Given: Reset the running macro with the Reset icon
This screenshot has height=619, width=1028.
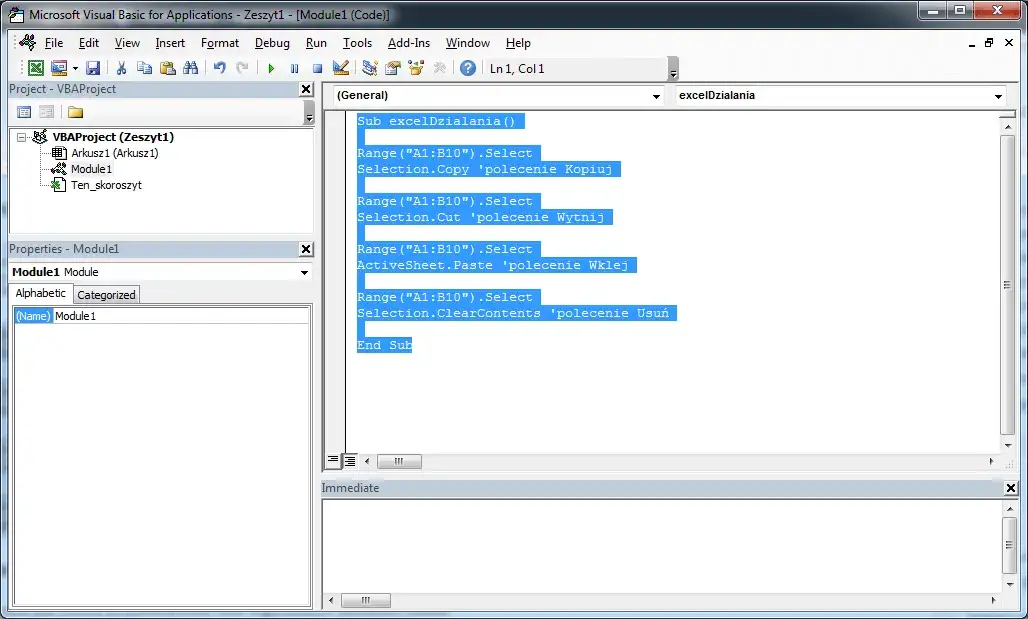Looking at the screenshot, I should coord(317,67).
